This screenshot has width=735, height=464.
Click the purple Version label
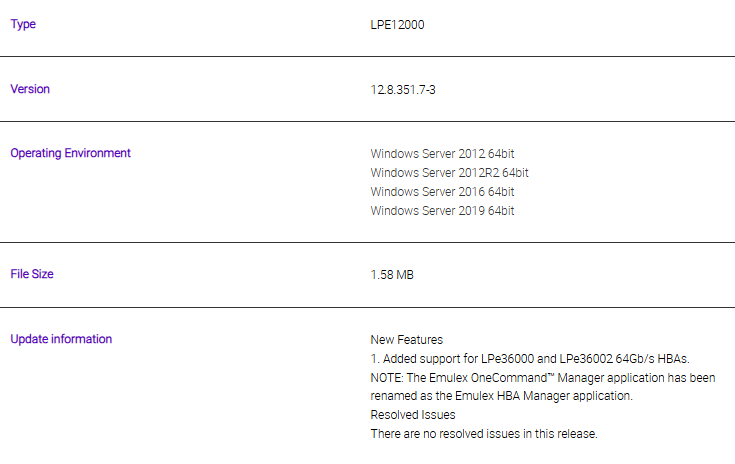coord(30,89)
